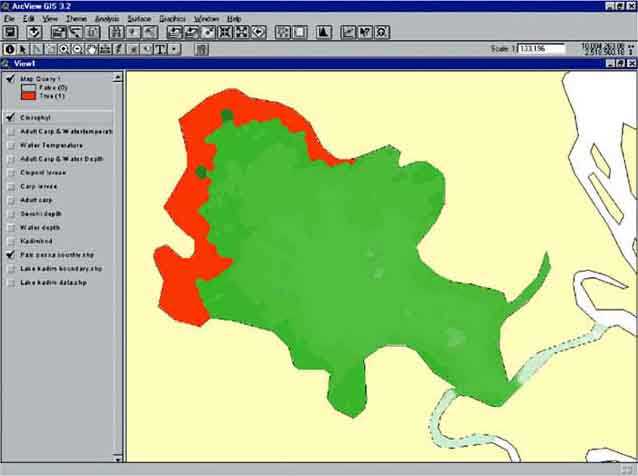Open the Theme menu

(76, 19)
